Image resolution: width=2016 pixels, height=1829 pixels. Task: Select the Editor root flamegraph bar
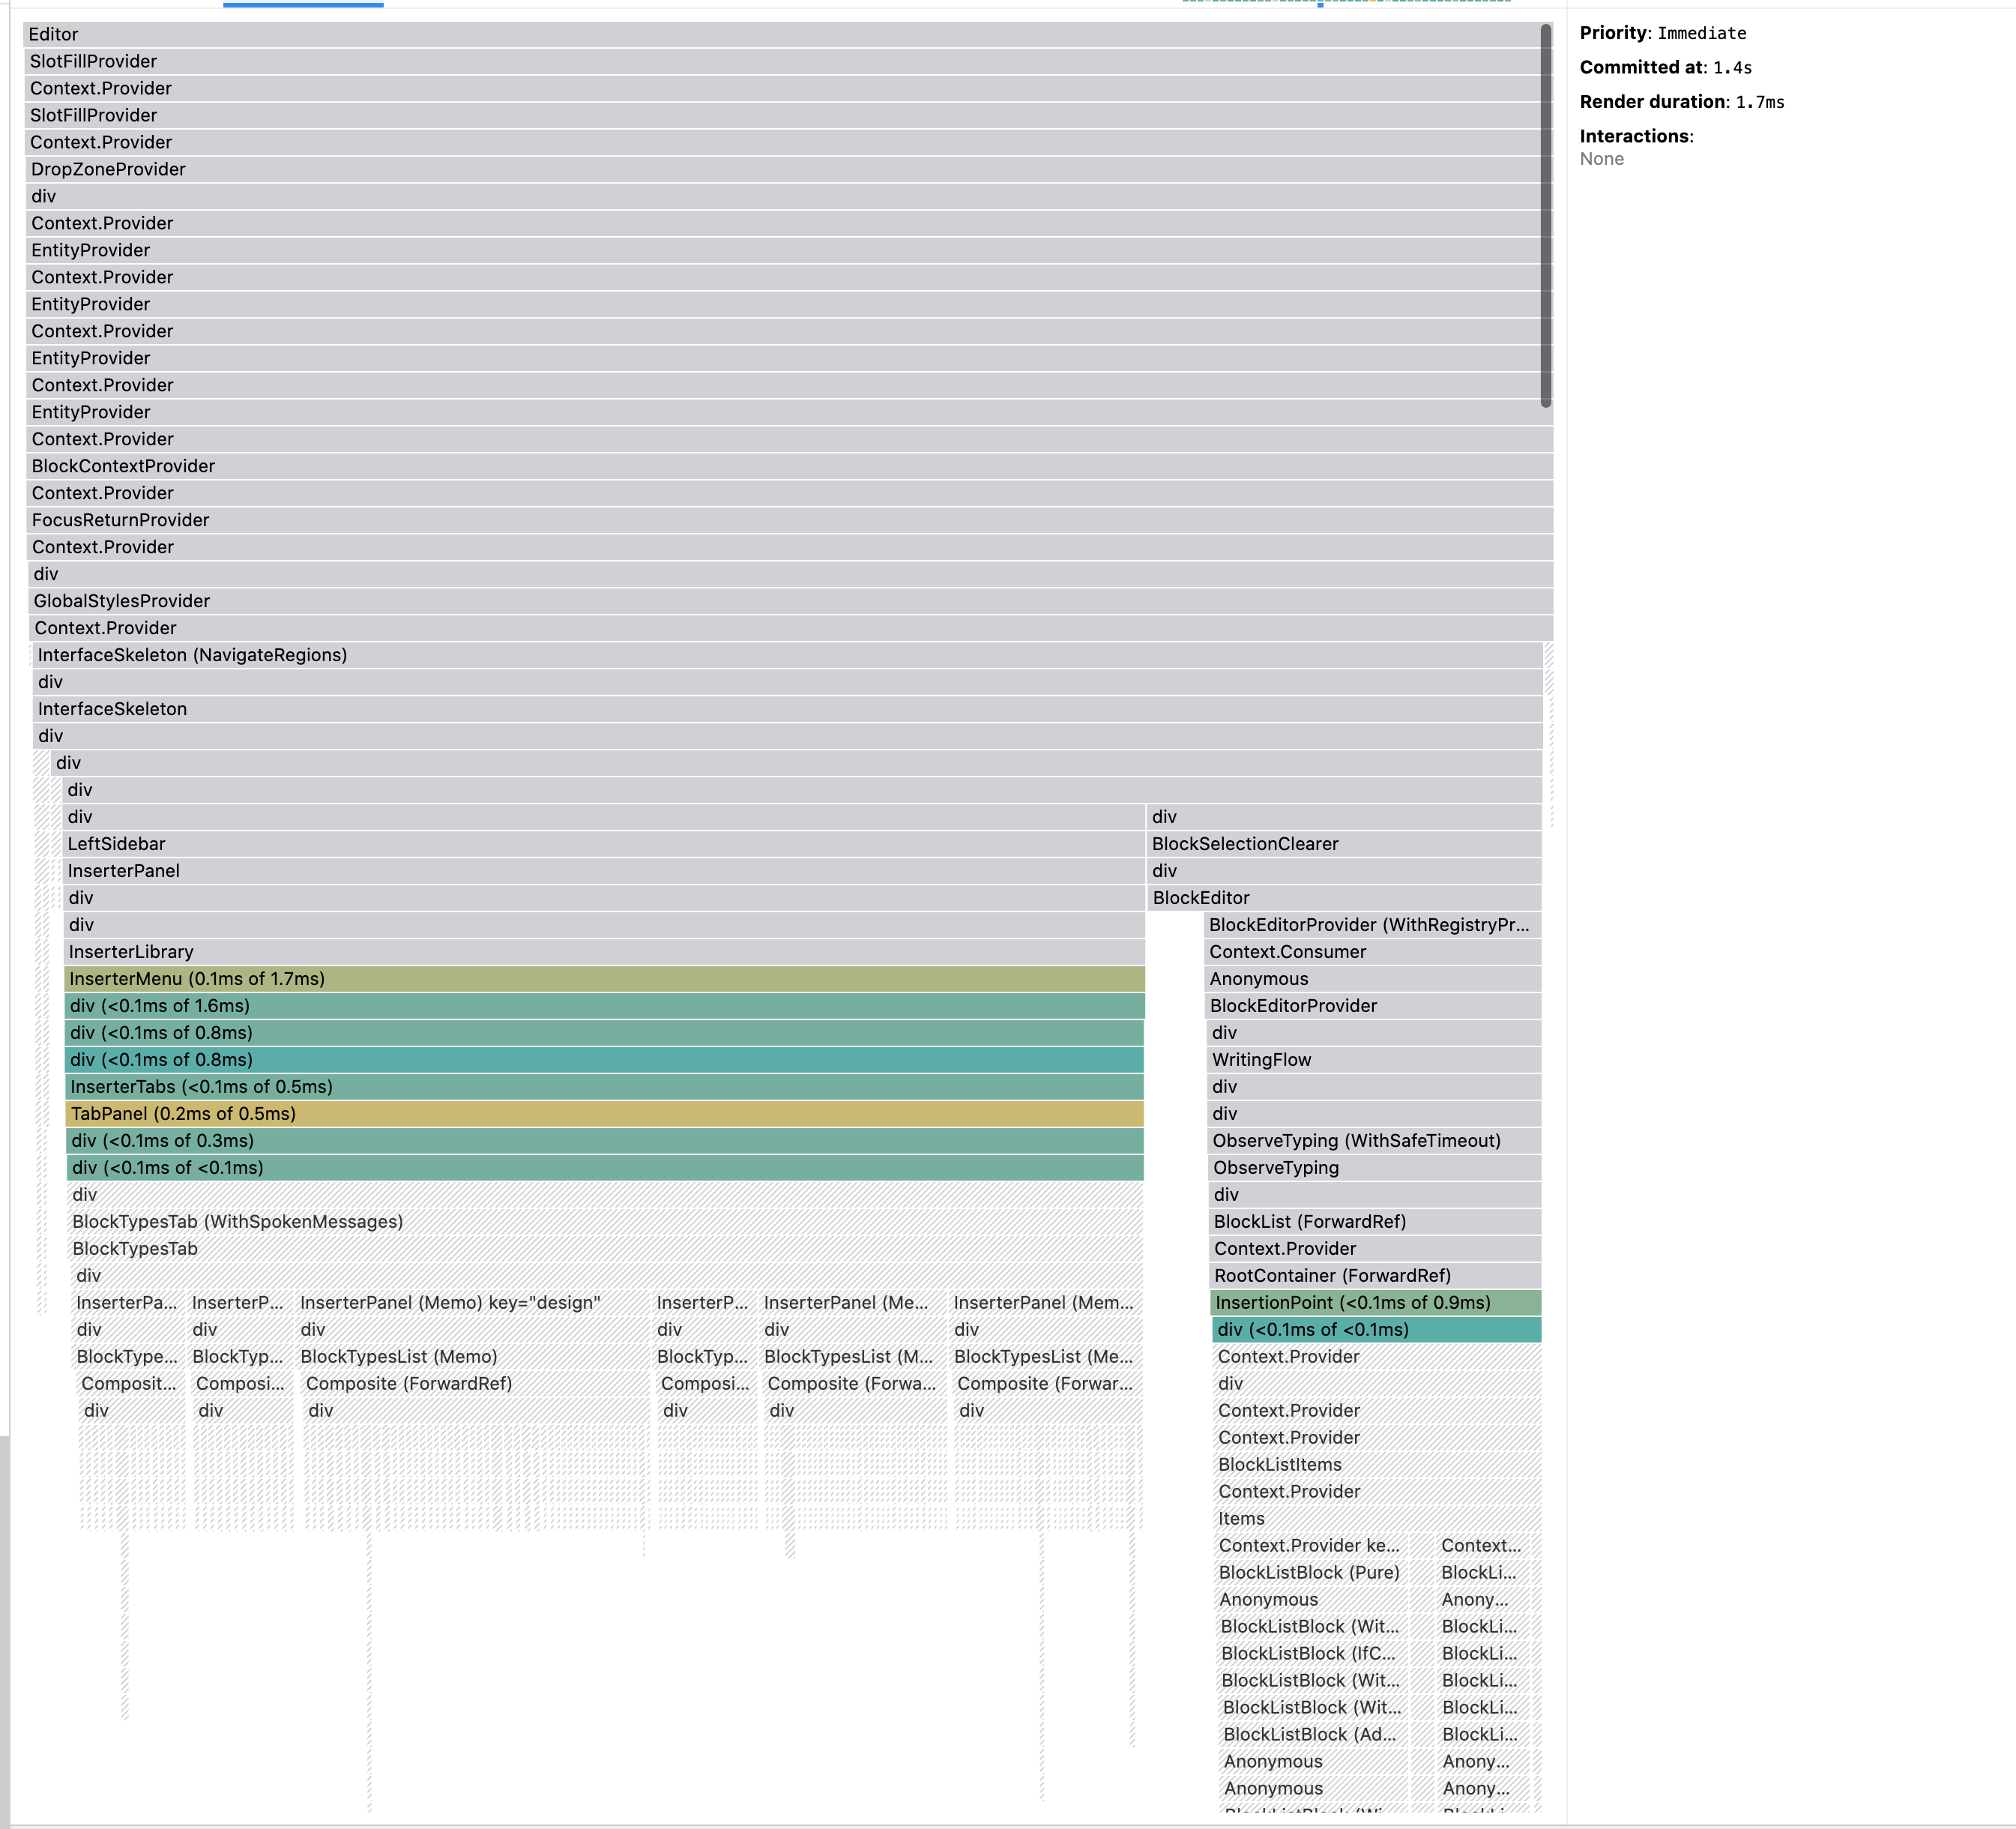780,34
